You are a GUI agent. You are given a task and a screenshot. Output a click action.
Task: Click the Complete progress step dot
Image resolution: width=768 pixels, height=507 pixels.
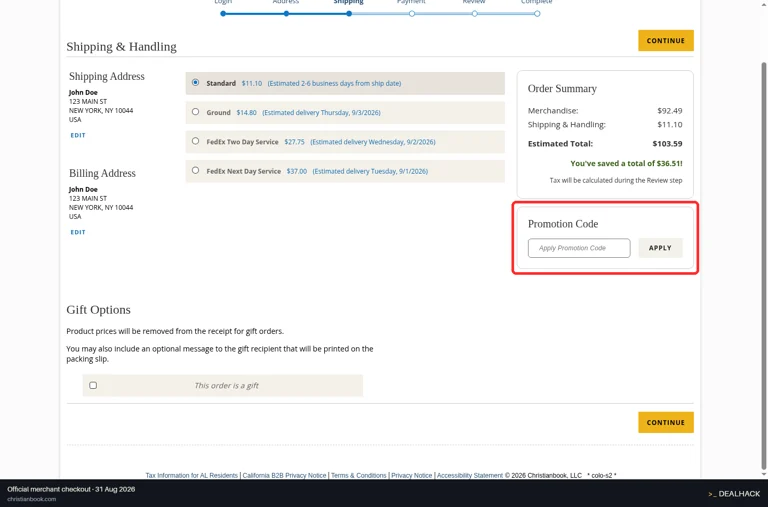(x=537, y=14)
